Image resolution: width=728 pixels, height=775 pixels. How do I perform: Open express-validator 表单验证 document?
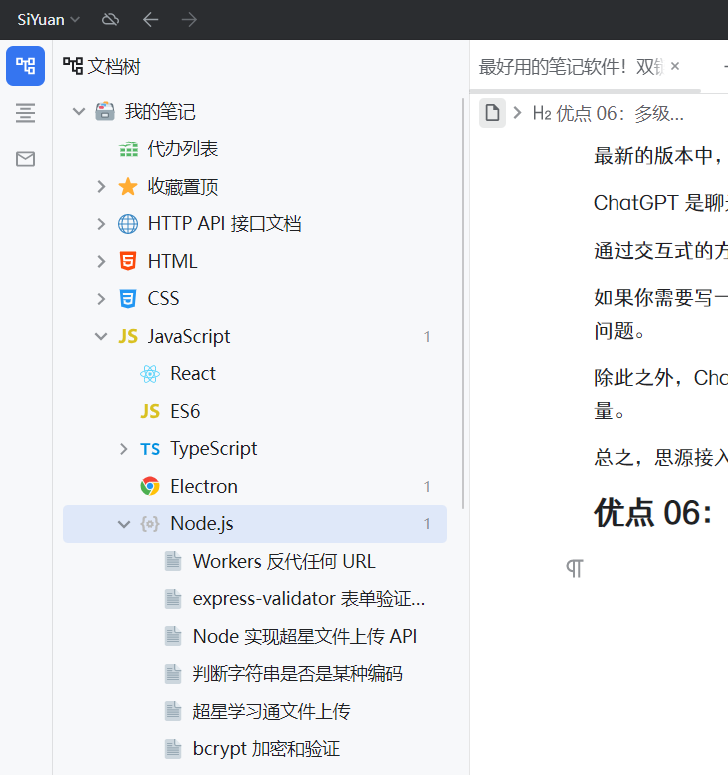(x=309, y=599)
